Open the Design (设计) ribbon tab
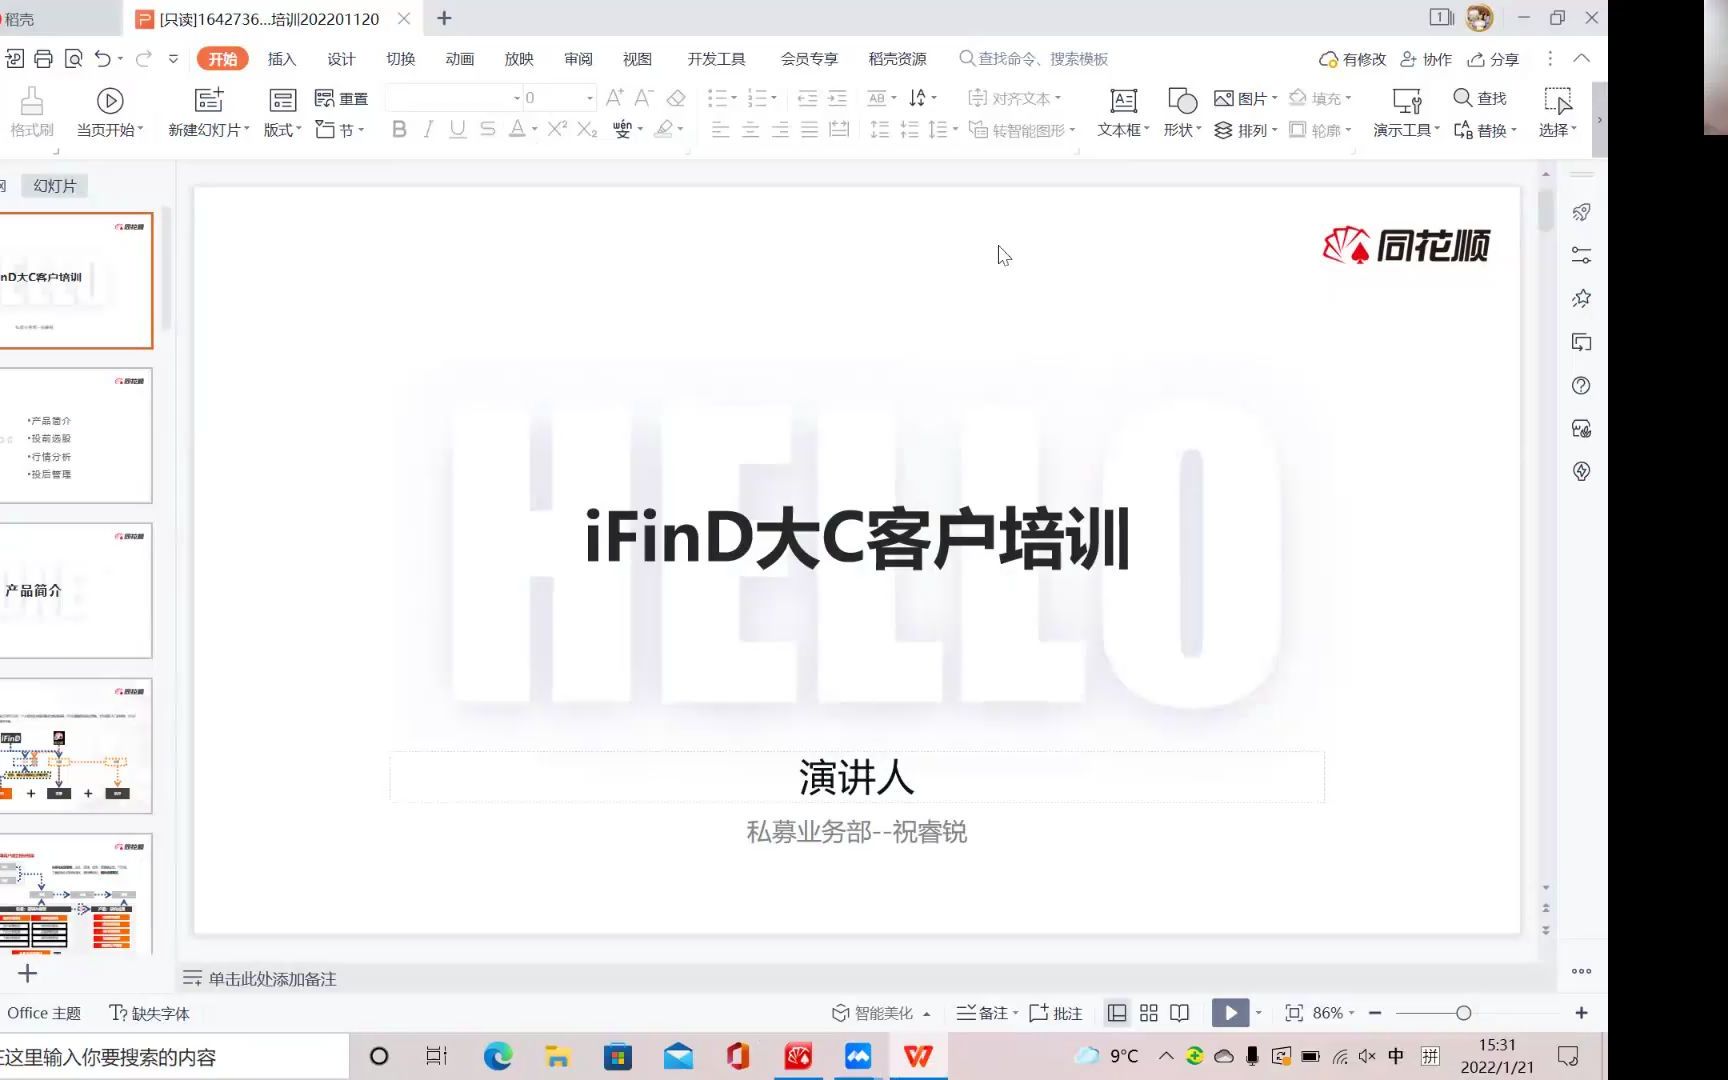The width and height of the screenshot is (1728, 1080). click(341, 59)
